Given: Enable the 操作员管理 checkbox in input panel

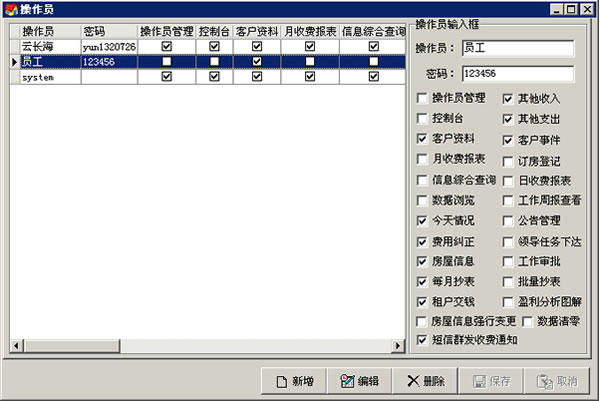Looking at the screenshot, I should point(422,98).
